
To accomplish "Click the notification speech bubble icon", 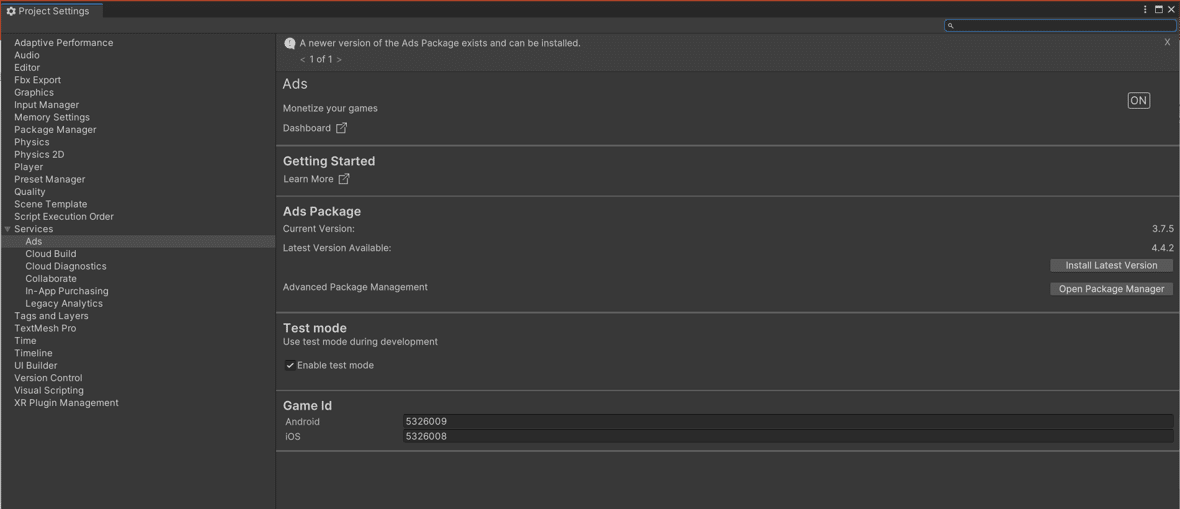I will tap(290, 44).
